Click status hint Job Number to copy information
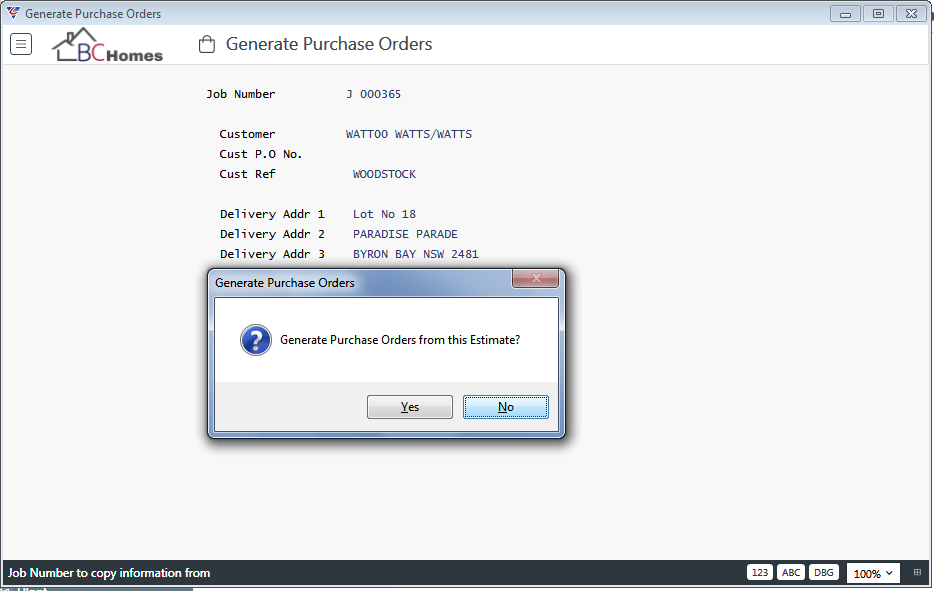The image size is (934, 591). [109, 573]
